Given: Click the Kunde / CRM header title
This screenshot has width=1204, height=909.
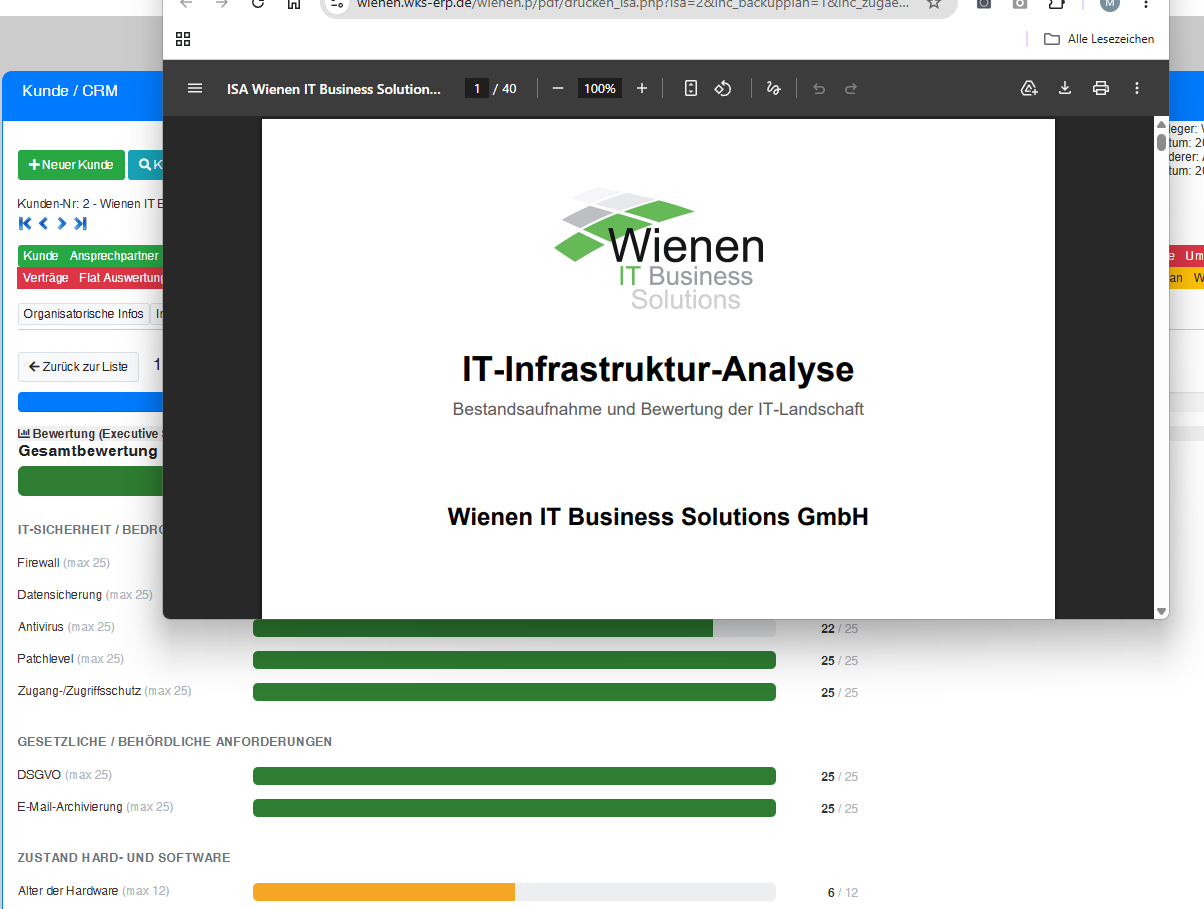Looking at the screenshot, I should pyautogui.click(x=70, y=91).
